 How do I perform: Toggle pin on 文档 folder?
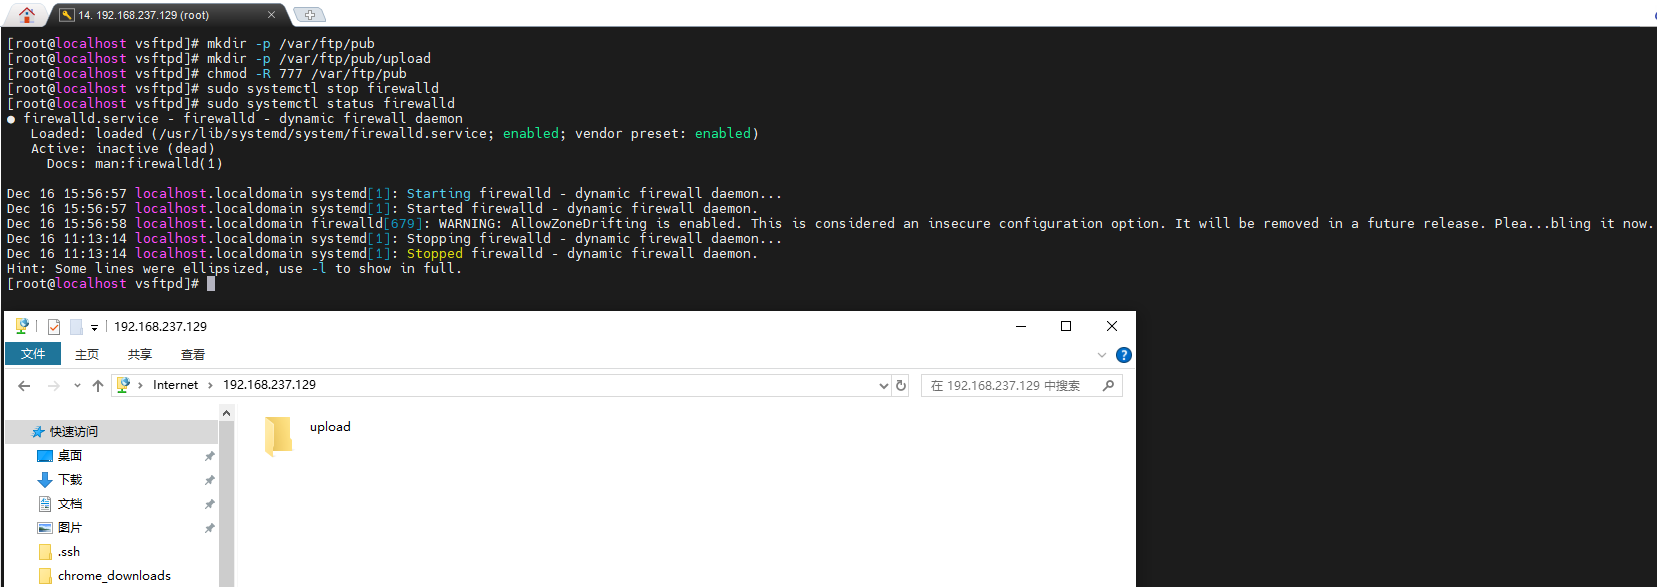pos(209,505)
